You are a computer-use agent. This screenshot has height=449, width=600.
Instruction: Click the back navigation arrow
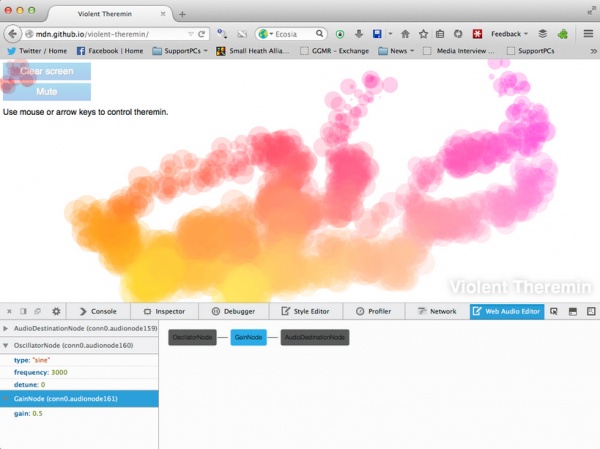tap(14, 33)
